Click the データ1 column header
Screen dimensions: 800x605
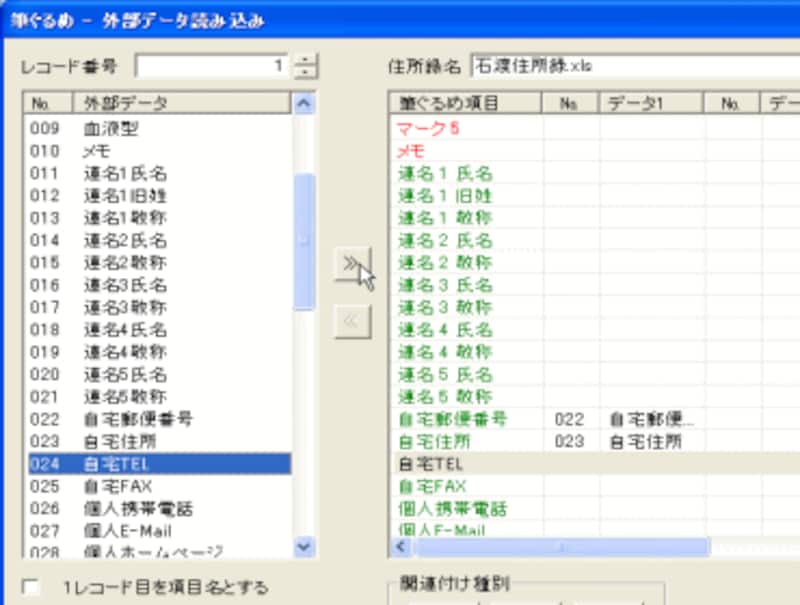pyautogui.click(x=651, y=103)
